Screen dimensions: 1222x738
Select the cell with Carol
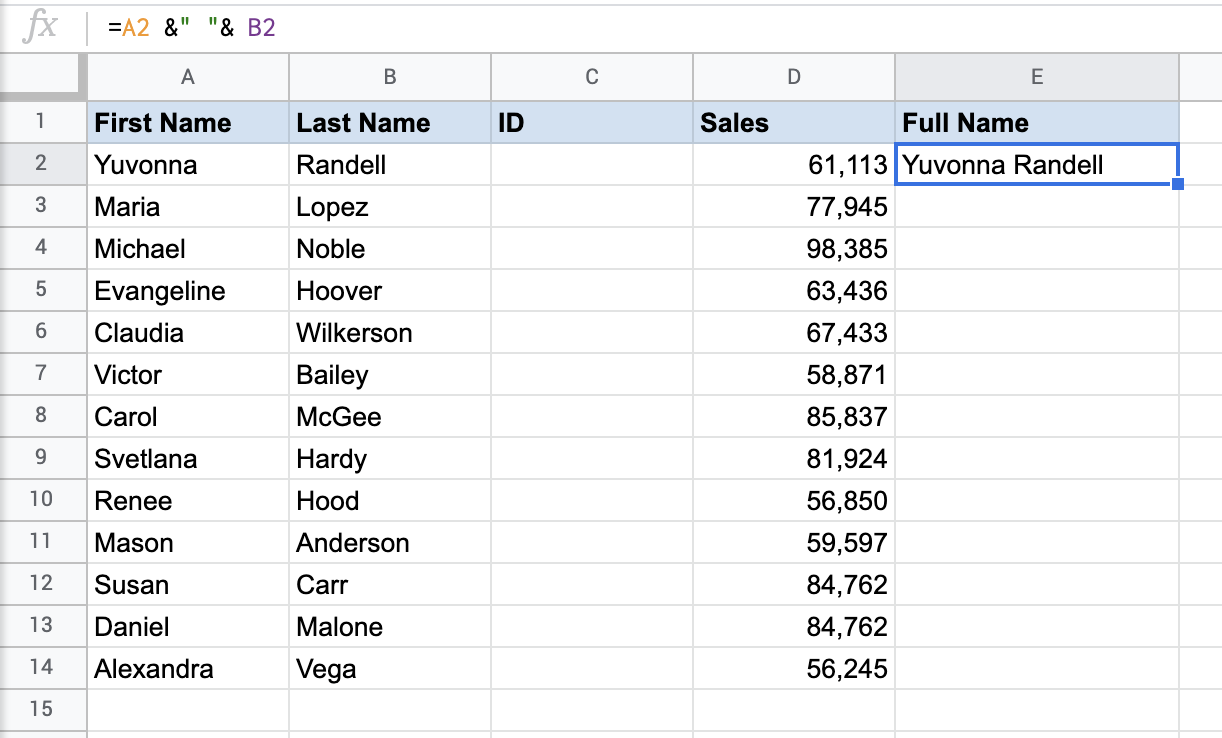188,416
